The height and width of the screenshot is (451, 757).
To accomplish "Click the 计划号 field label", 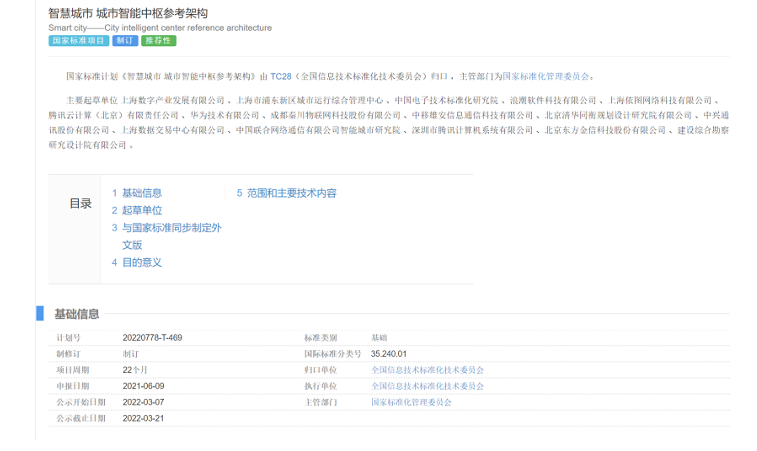I will 68,338.
